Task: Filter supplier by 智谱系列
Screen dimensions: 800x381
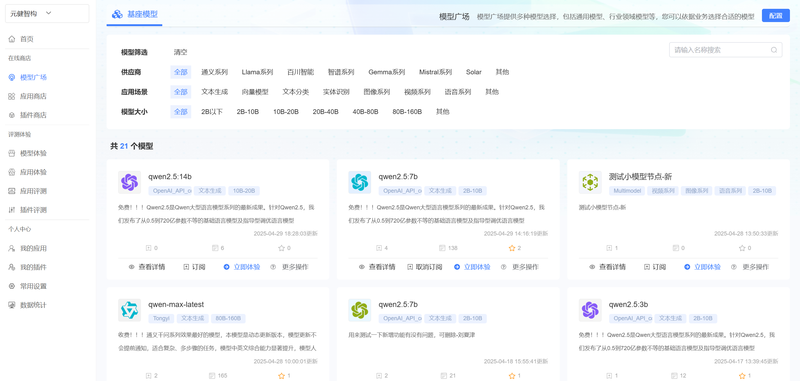Action: pos(341,72)
